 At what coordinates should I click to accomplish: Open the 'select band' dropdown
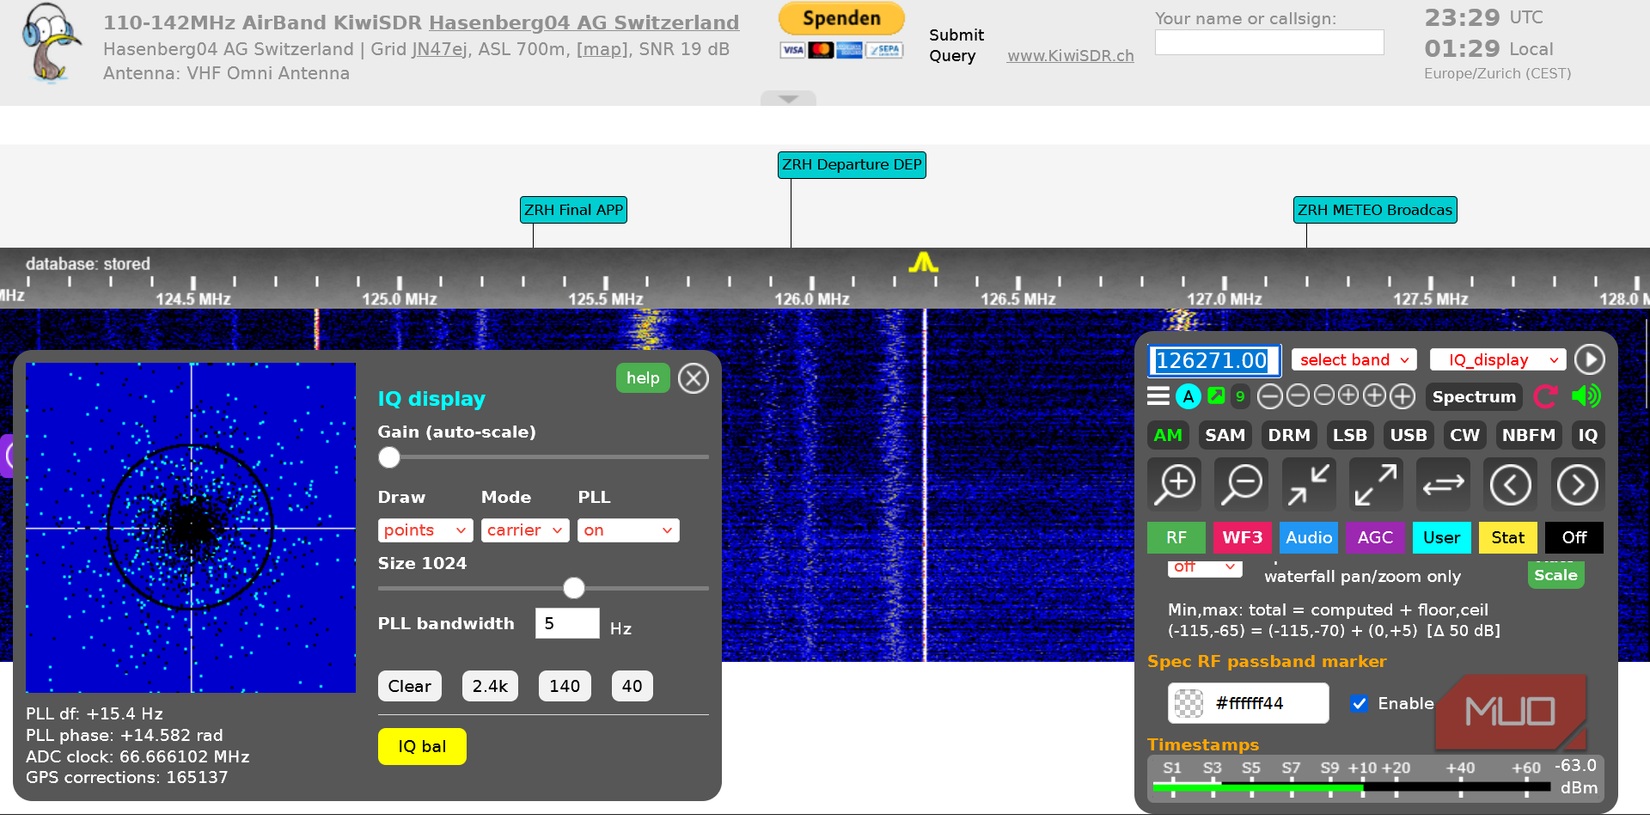point(1354,359)
